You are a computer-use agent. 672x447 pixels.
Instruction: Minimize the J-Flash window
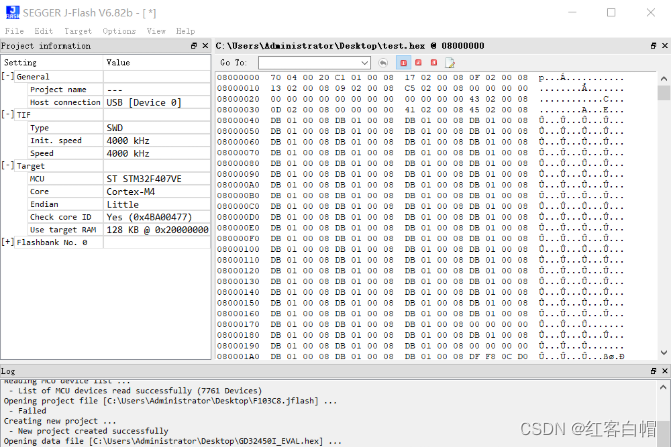coord(572,12)
